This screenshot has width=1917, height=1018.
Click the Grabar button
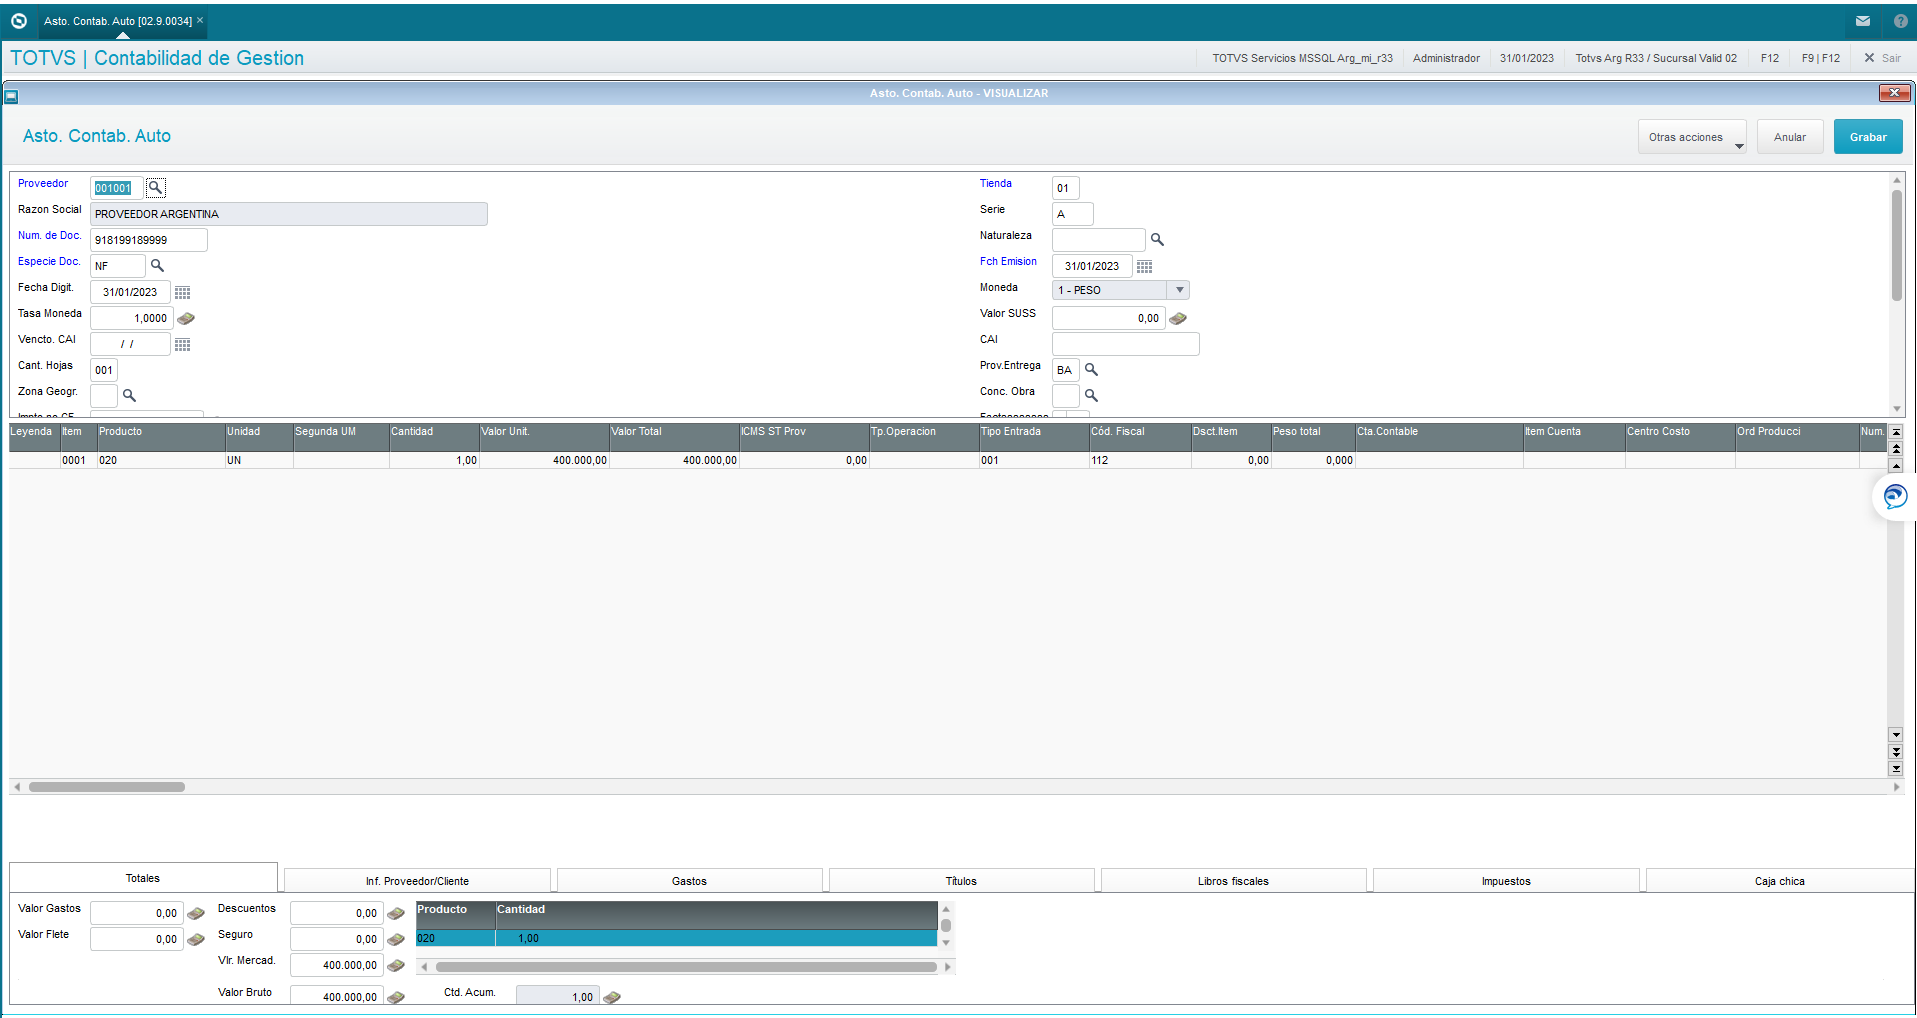1868,137
